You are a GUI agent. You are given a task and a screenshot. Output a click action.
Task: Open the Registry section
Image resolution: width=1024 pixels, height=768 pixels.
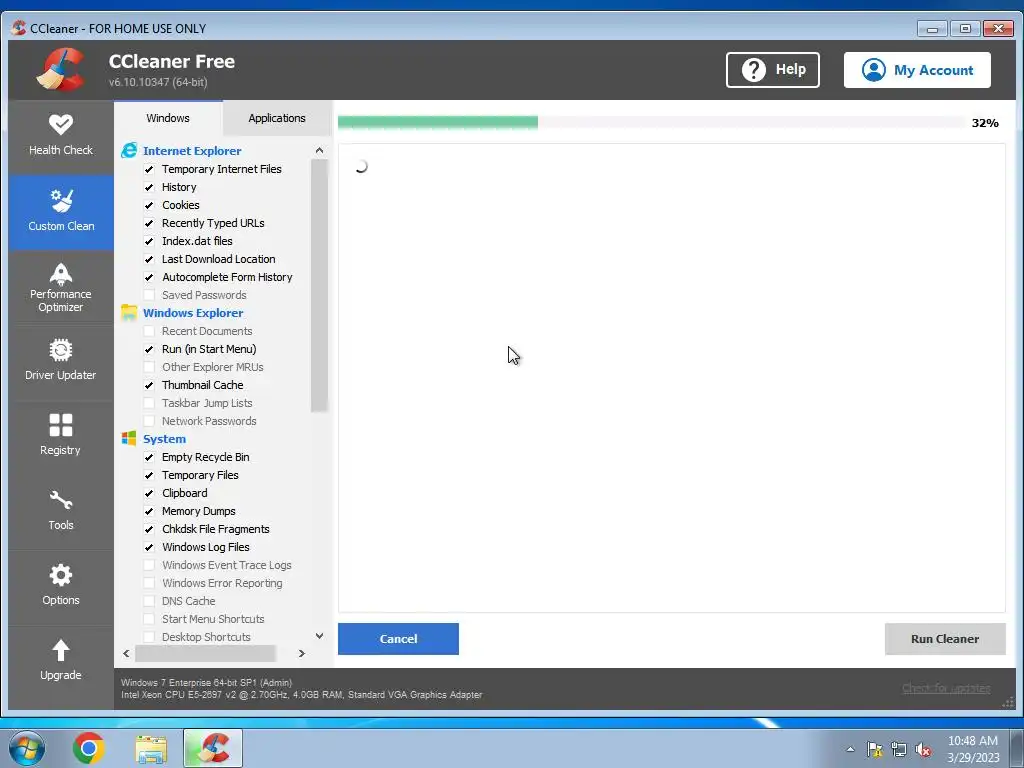coord(61,437)
